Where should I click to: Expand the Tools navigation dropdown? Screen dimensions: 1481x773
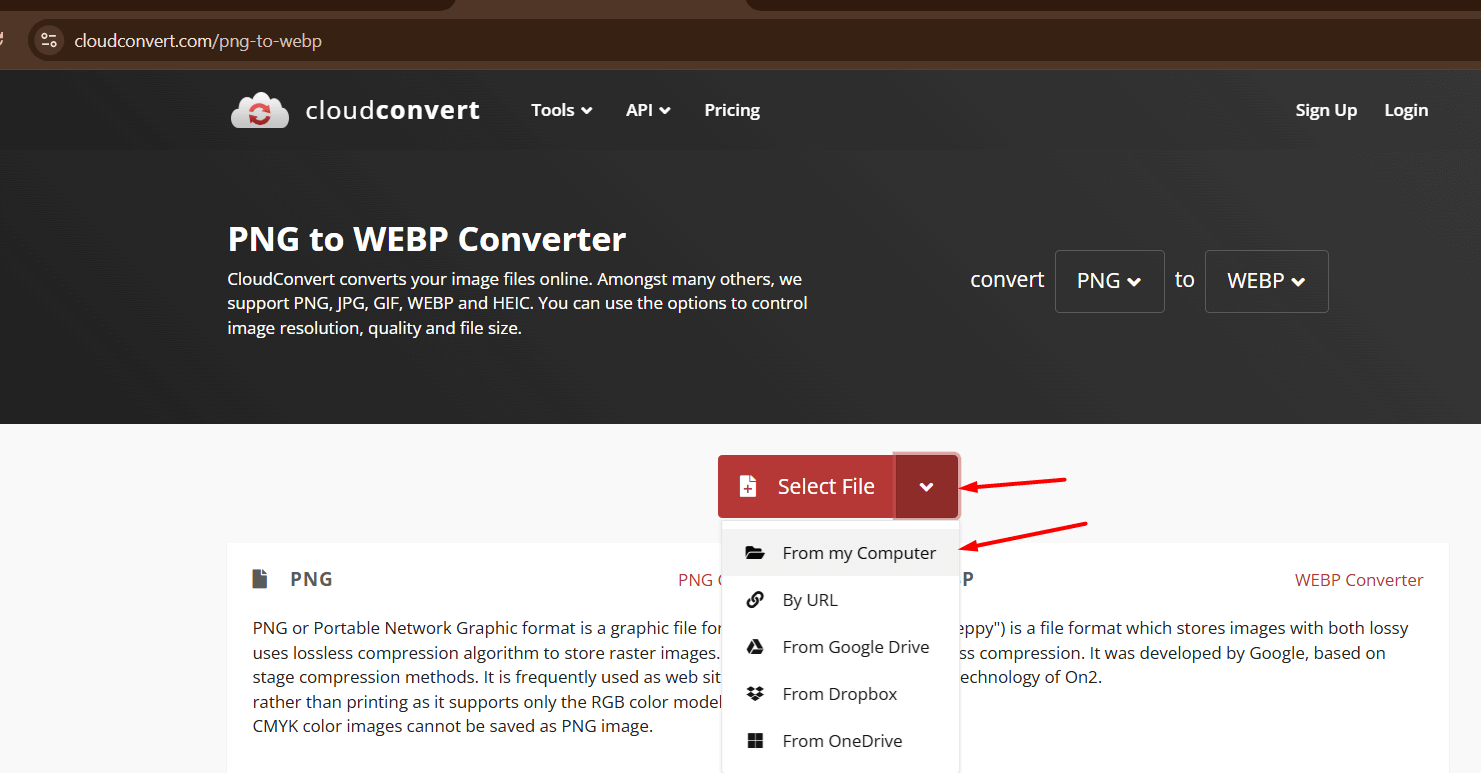561,110
